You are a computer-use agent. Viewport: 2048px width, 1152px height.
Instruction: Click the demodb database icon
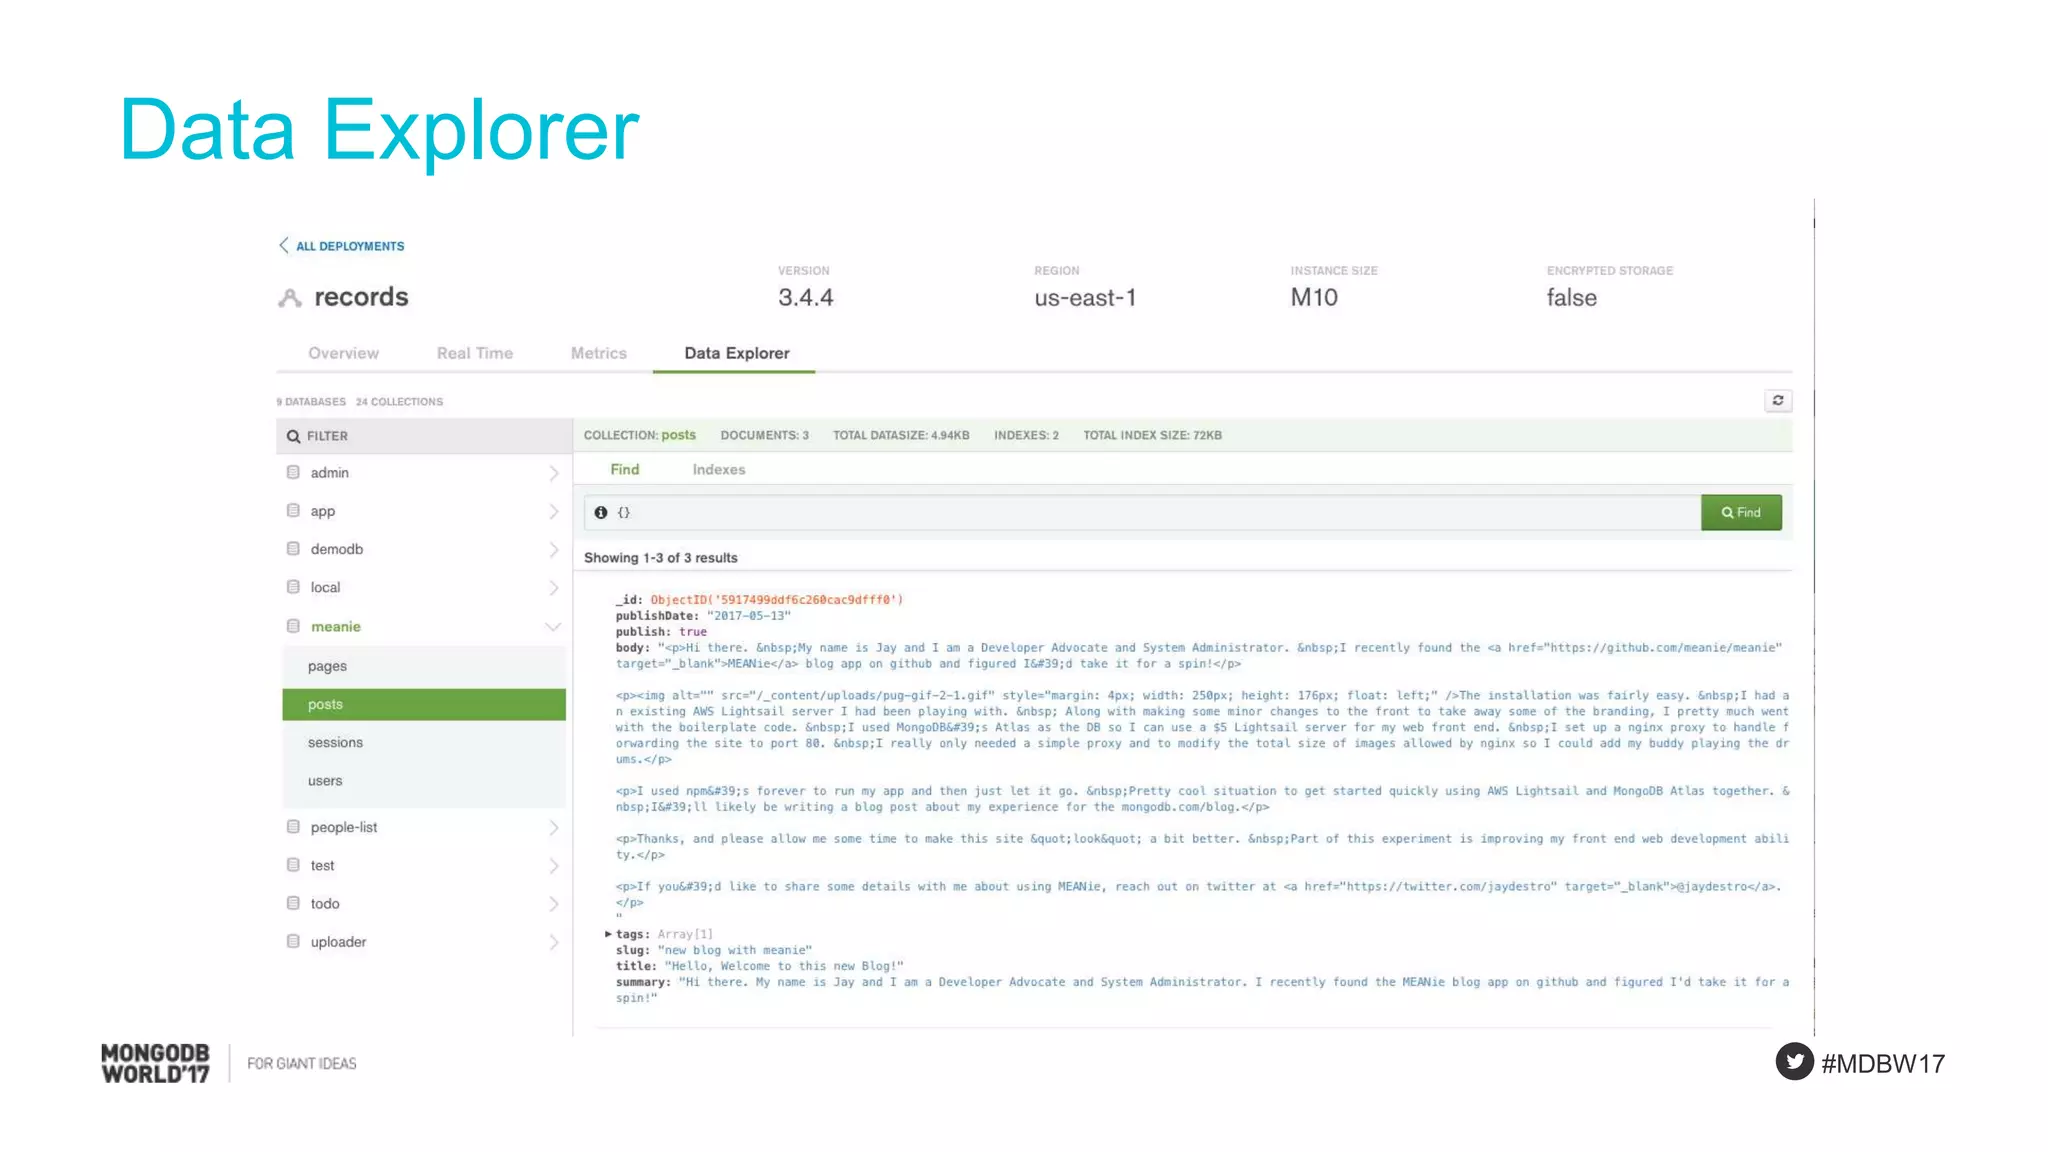pos(293,548)
